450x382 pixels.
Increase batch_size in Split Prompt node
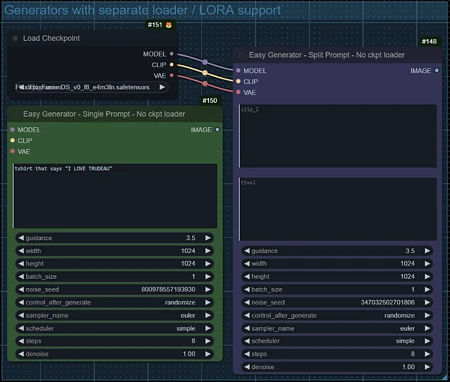click(427, 289)
